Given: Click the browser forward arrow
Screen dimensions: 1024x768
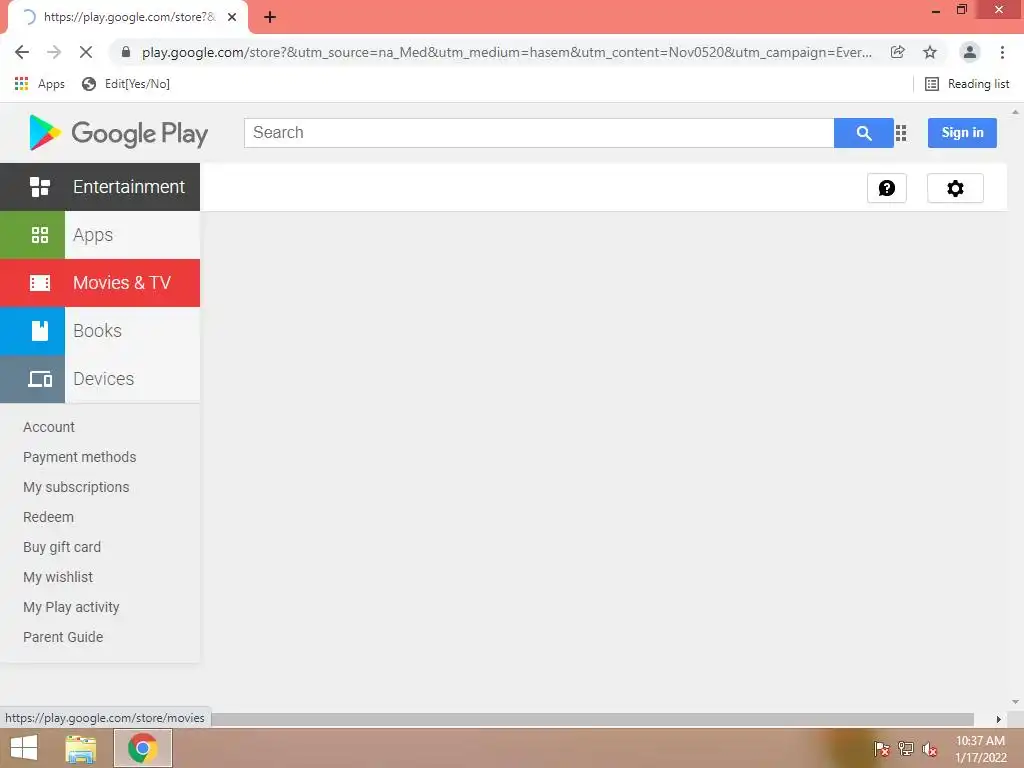Looking at the screenshot, I should point(54,52).
